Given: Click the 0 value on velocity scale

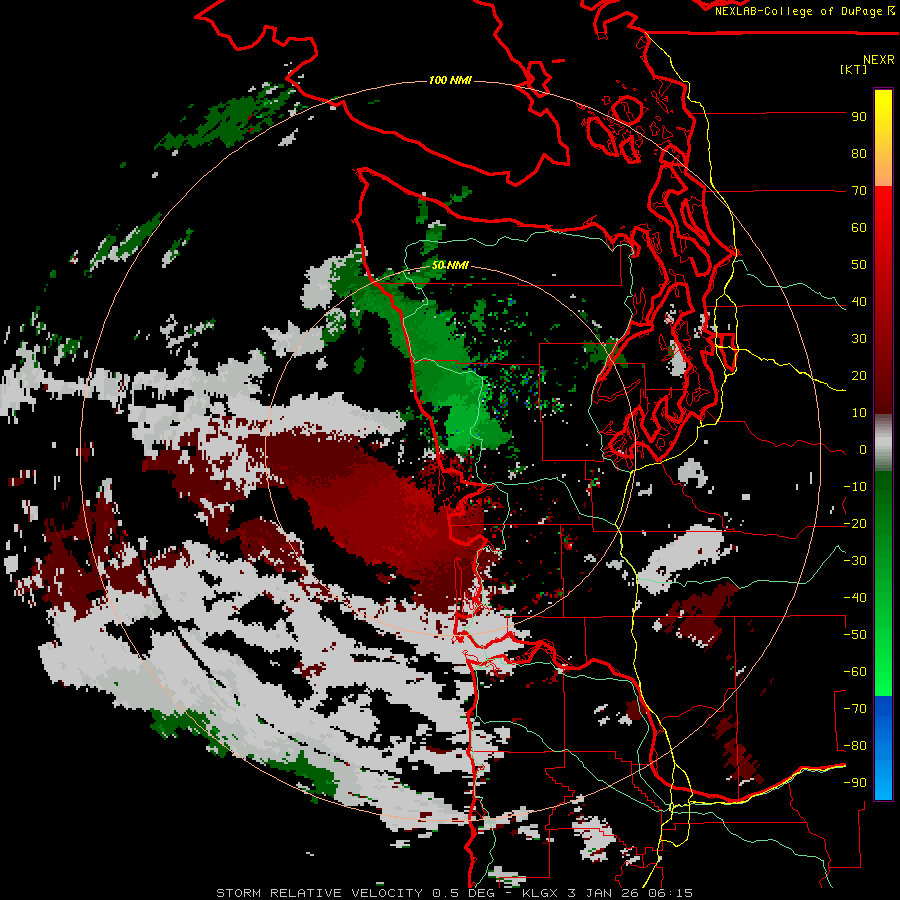Looking at the screenshot, I should tap(863, 450).
